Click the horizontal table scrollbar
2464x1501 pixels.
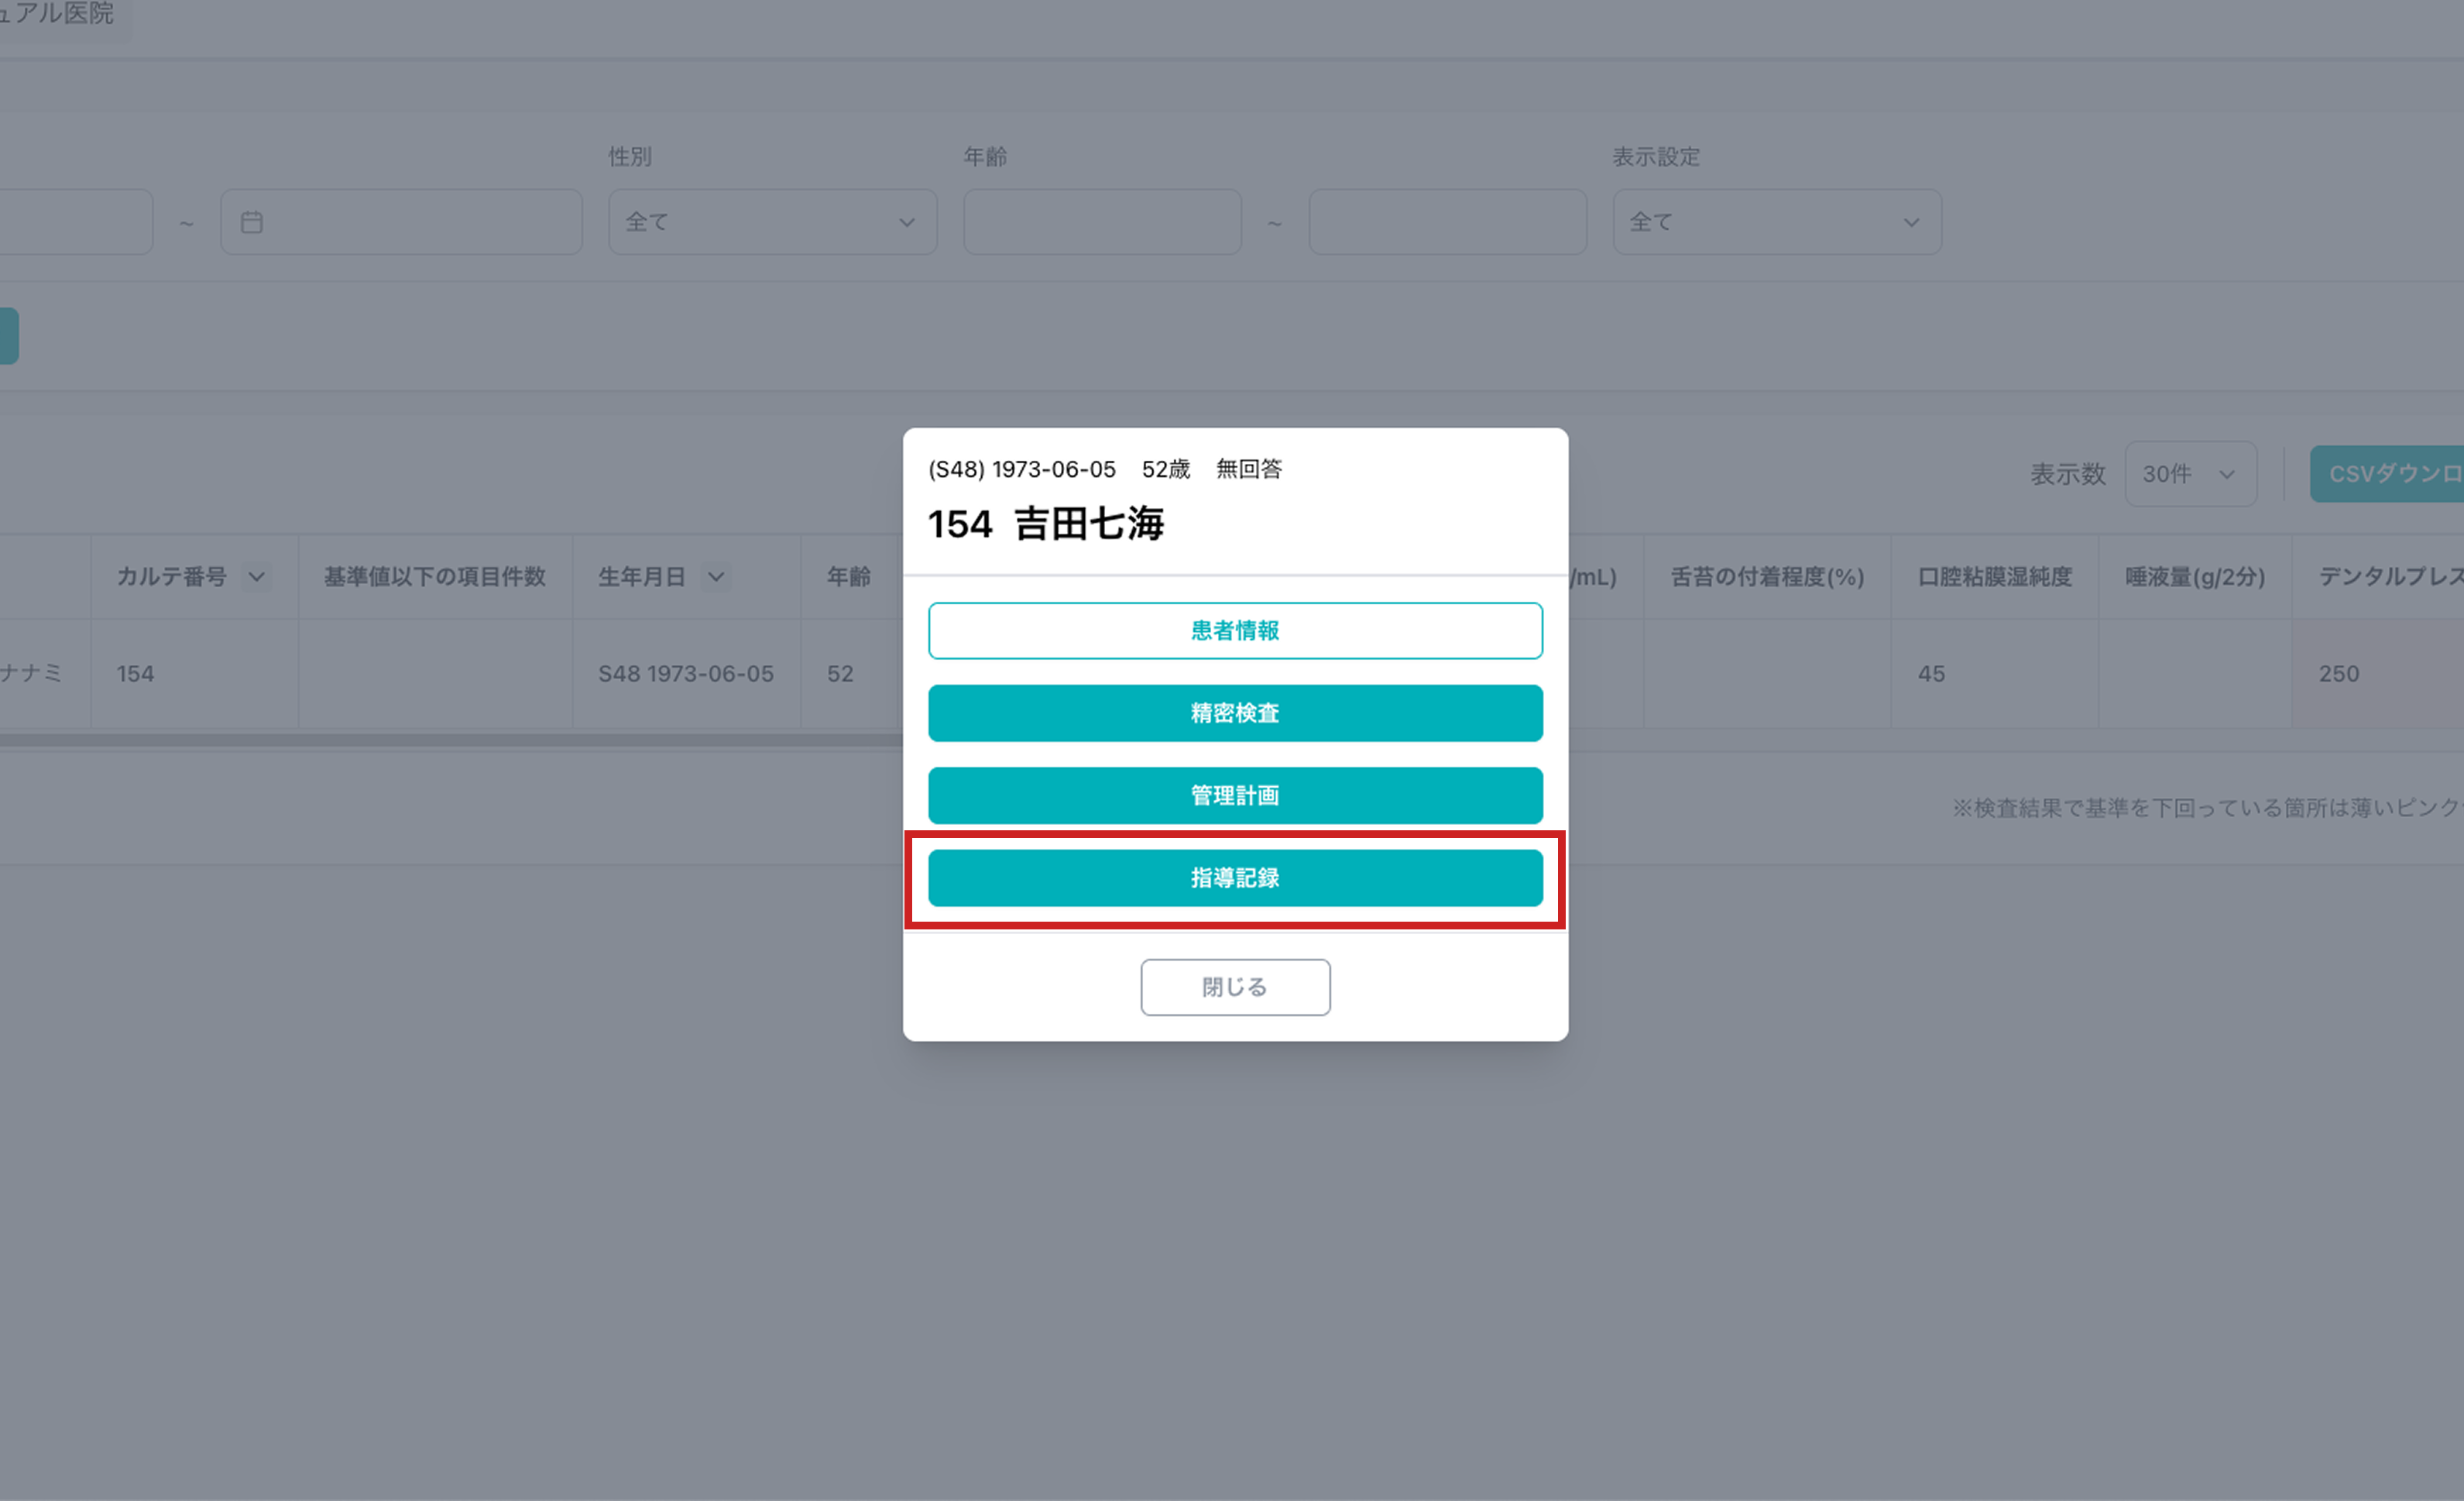tap(451, 741)
